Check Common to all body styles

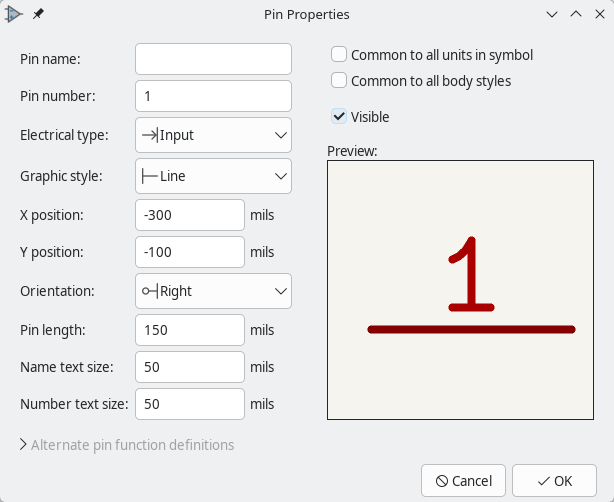340,81
